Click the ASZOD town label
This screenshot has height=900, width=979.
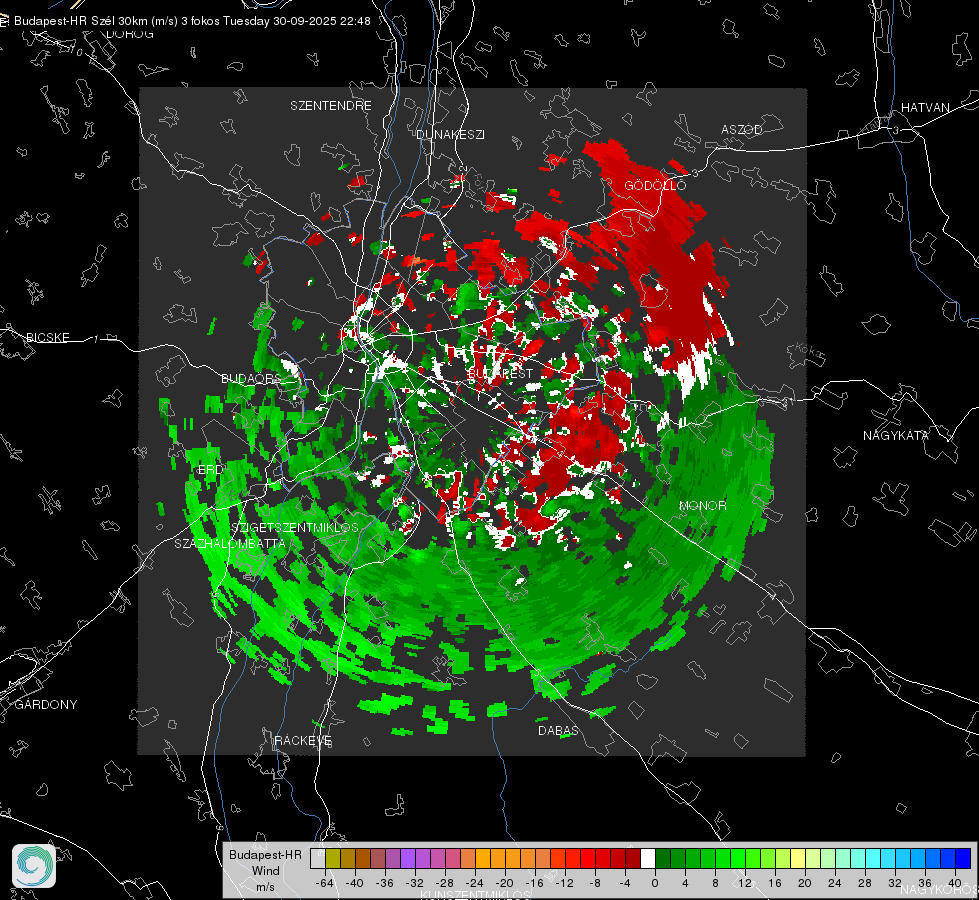click(742, 129)
